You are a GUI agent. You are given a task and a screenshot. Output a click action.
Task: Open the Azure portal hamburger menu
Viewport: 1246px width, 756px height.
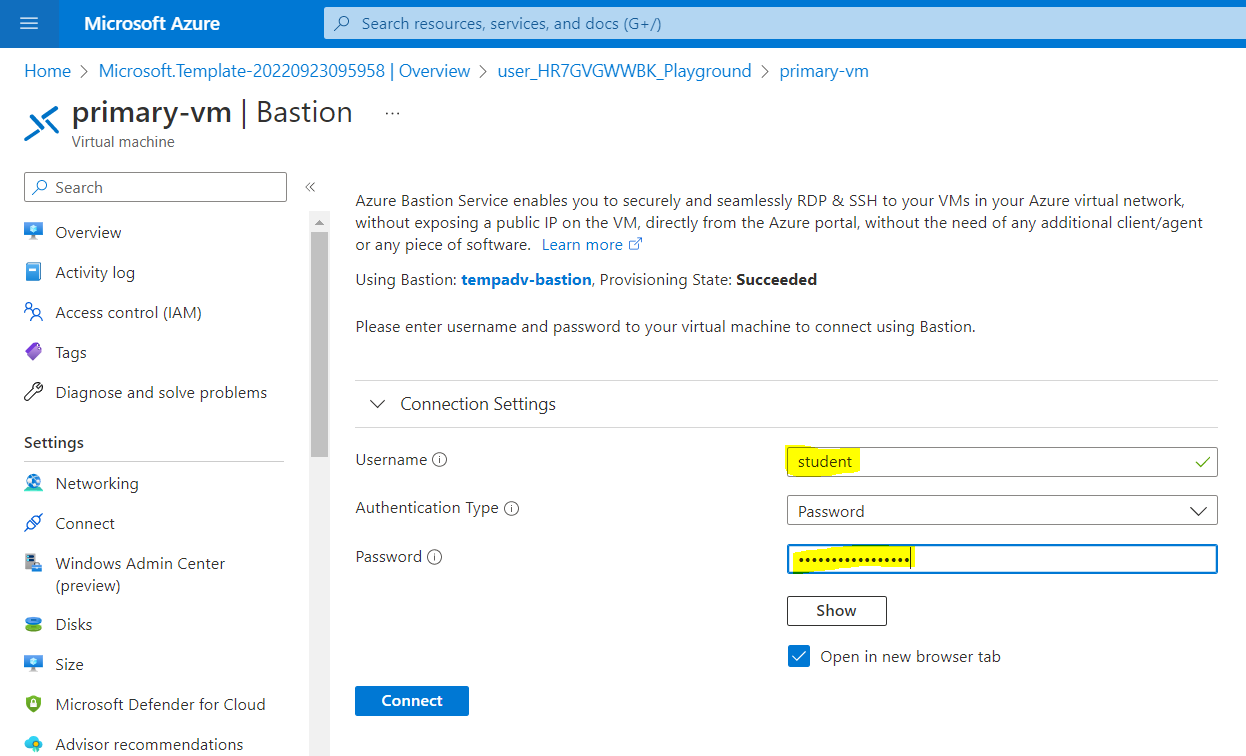(29, 23)
